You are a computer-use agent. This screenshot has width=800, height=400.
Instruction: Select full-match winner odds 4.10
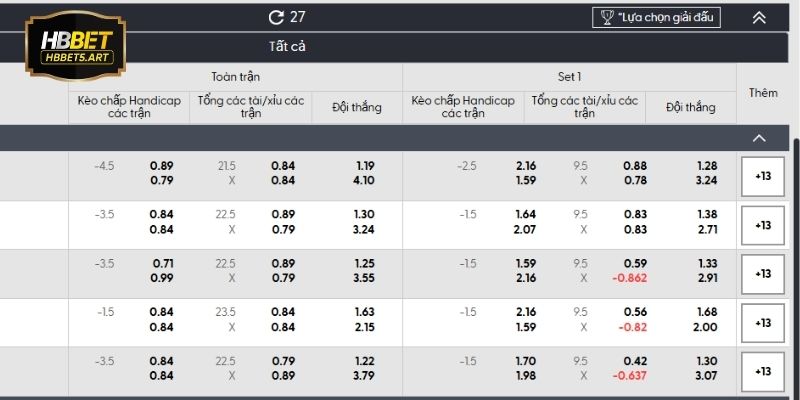tap(363, 181)
